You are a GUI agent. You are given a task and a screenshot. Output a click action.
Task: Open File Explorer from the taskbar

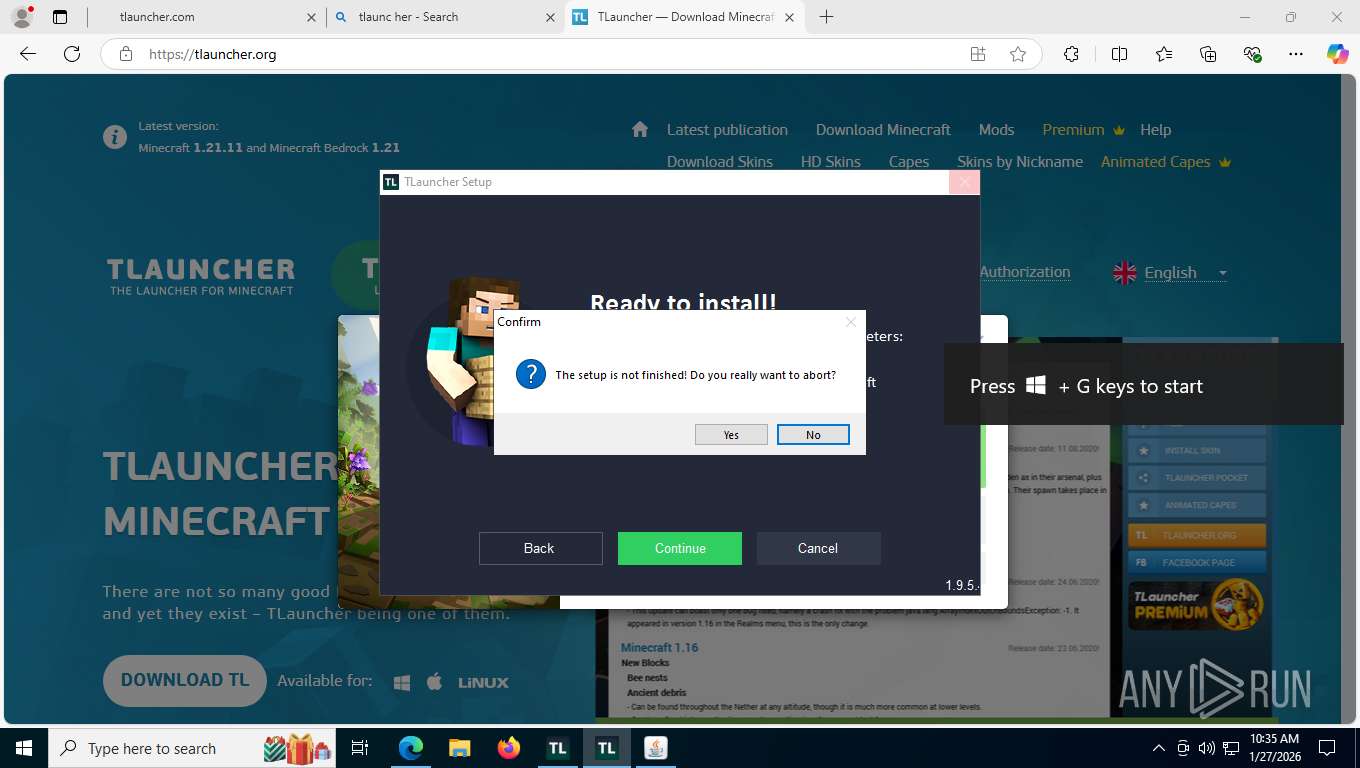459,748
